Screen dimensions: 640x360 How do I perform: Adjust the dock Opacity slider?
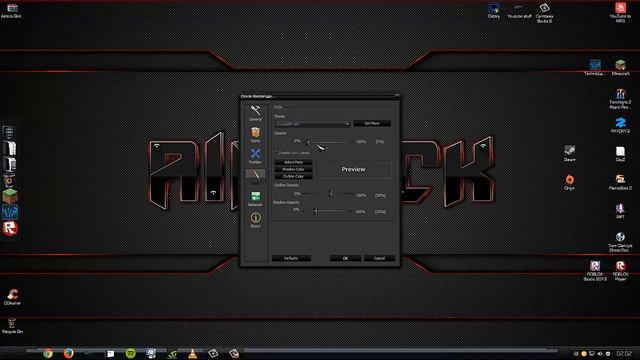coord(330,142)
